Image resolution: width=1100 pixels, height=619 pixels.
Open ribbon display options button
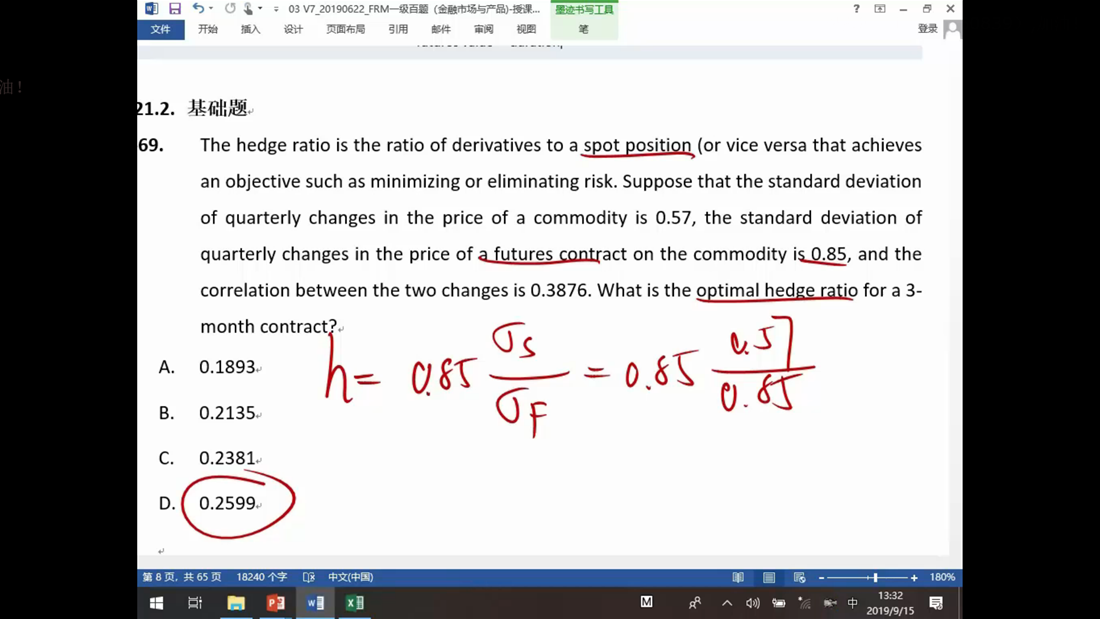[880, 9]
